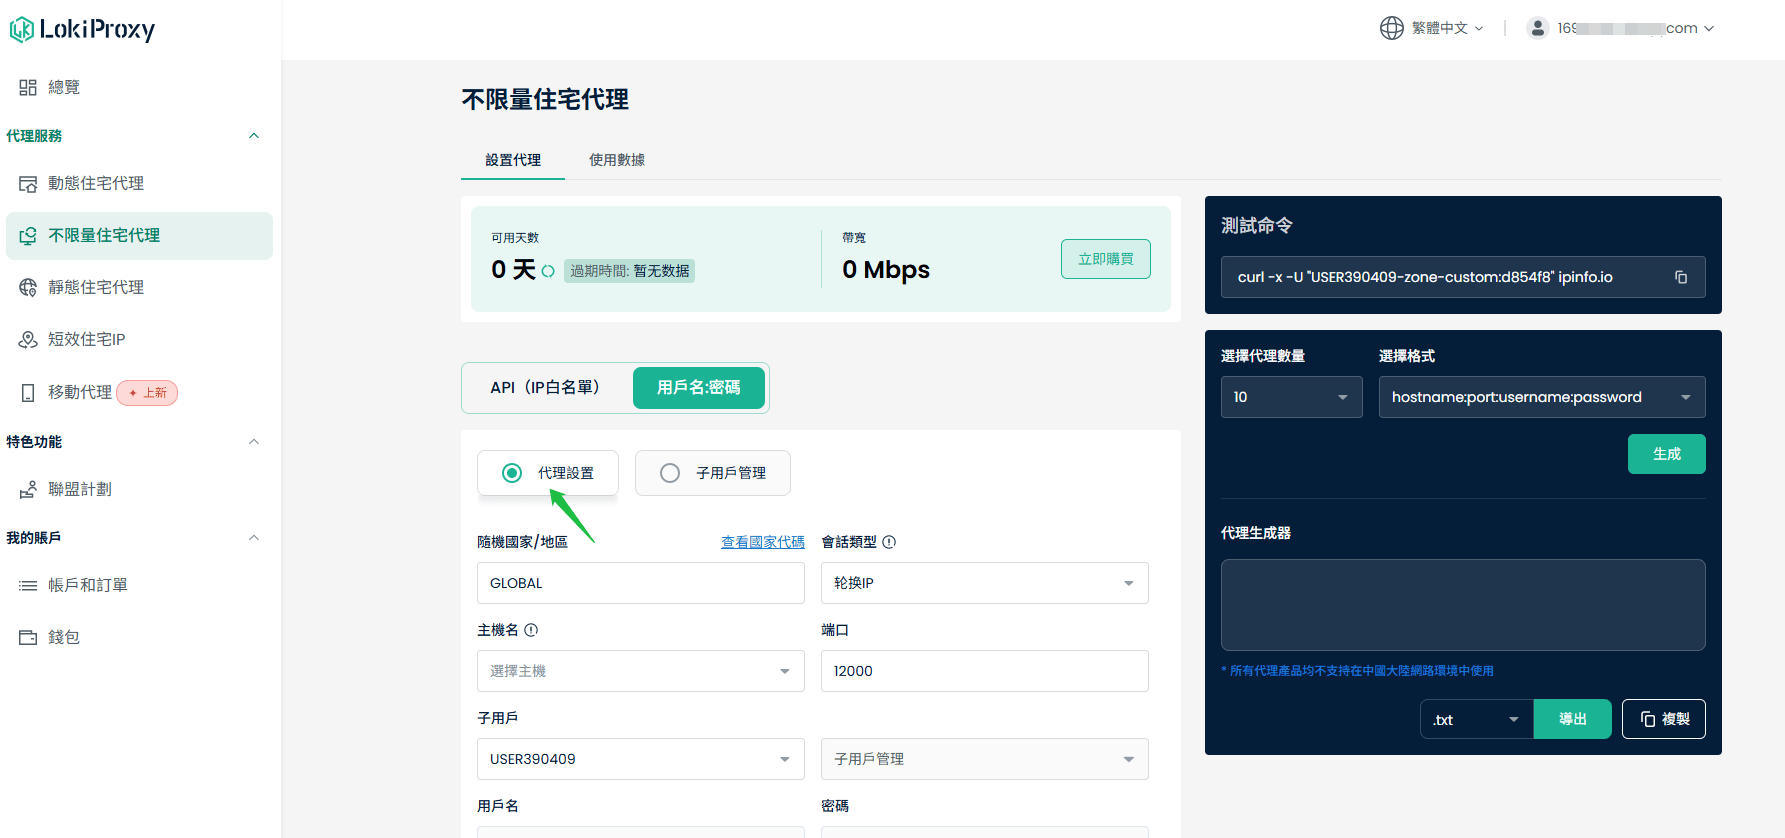Viewport: 1785px width, 838px height.
Task: Click the 端口 field showing 12000
Action: coord(985,671)
